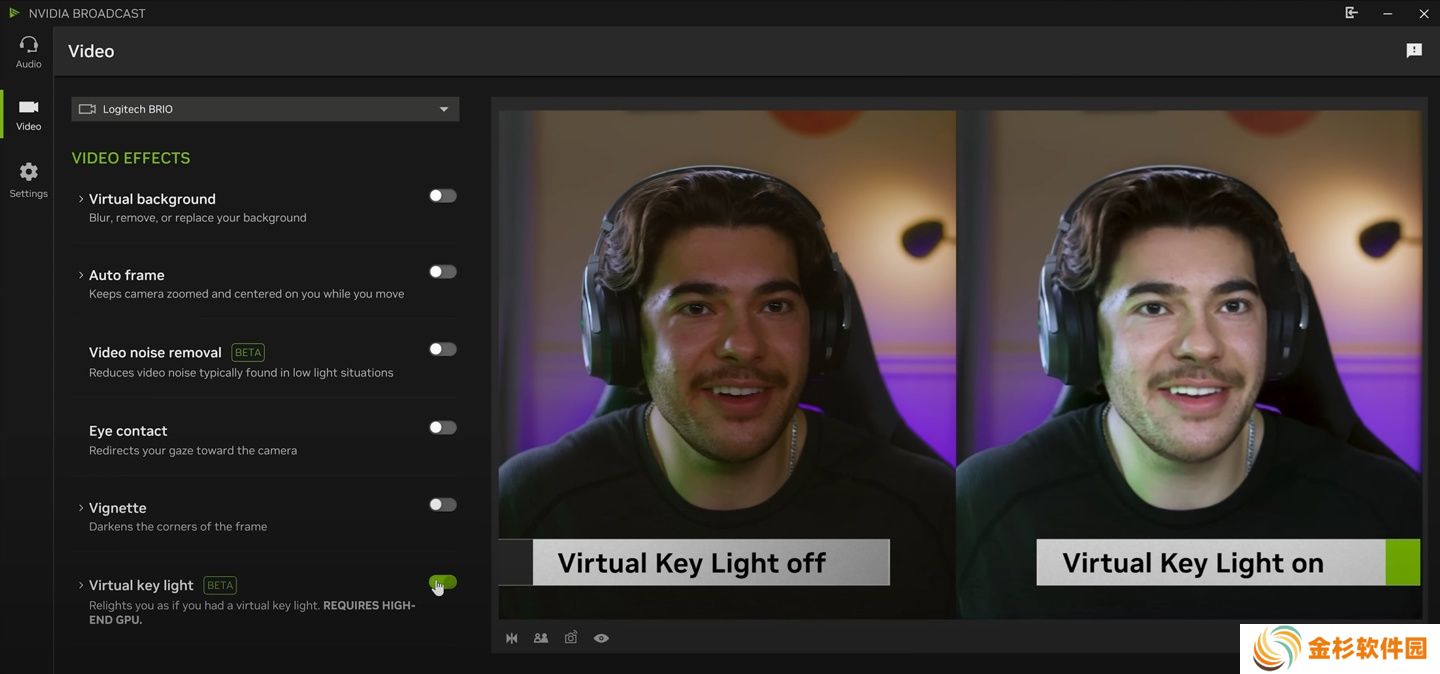Disable the Virtual key light toggle
Image resolution: width=1440 pixels, height=674 pixels.
pos(443,582)
